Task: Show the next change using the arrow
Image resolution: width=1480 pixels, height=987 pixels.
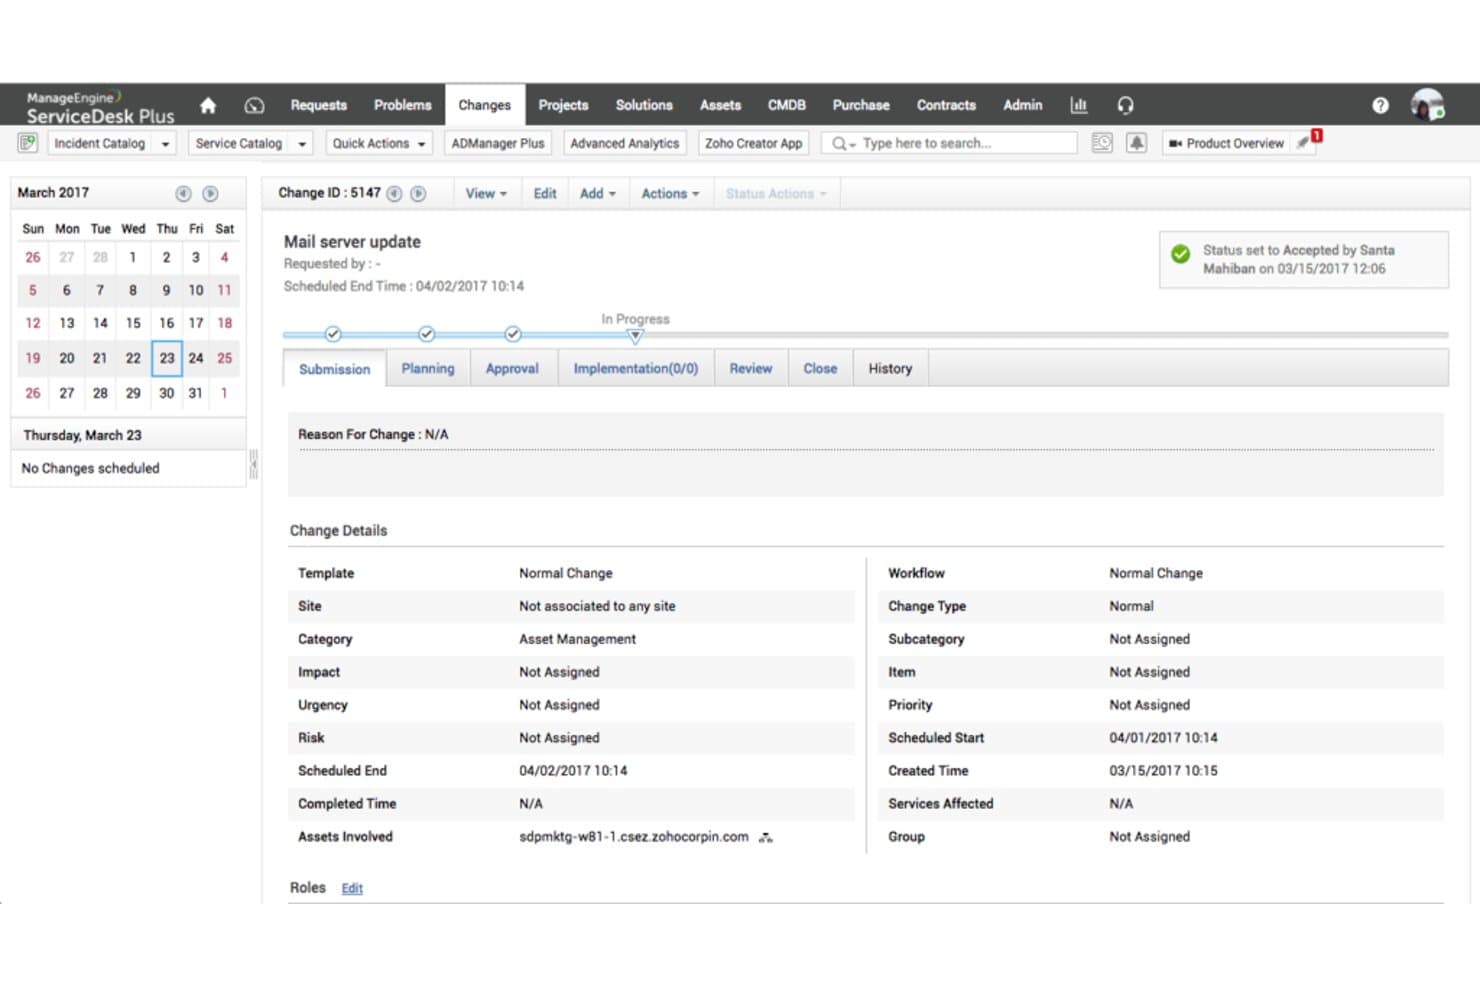Action: (418, 193)
